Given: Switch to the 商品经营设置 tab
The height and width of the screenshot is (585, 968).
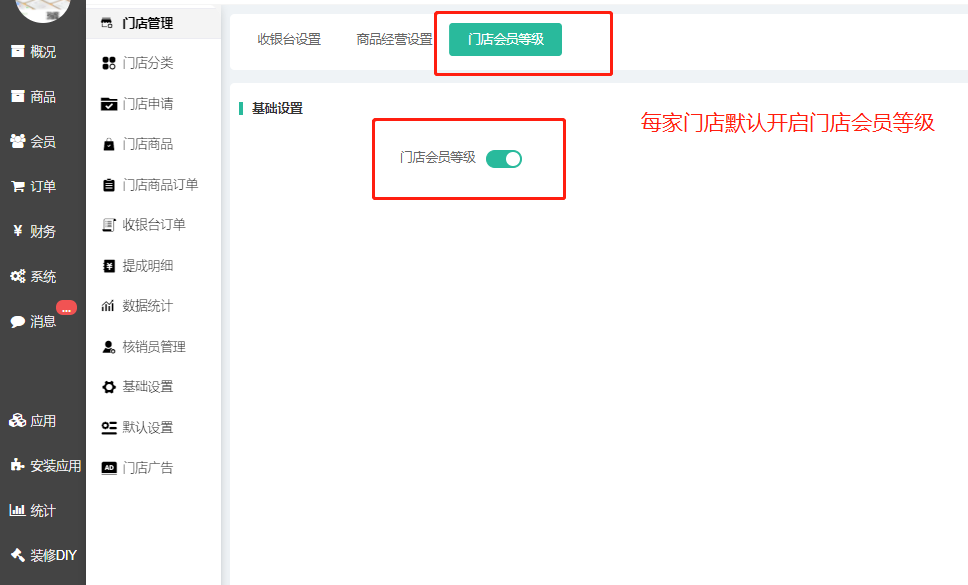Looking at the screenshot, I should tap(394, 39).
